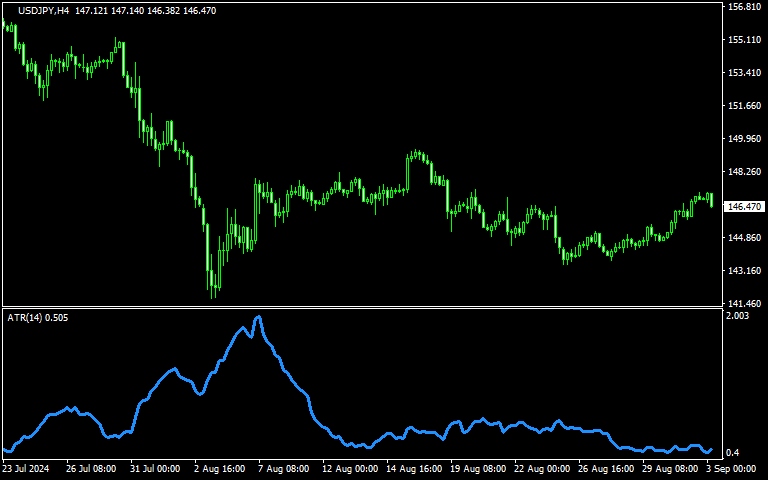Click the 2.003 ATR scale value
768x480 pixels.
(x=737, y=316)
